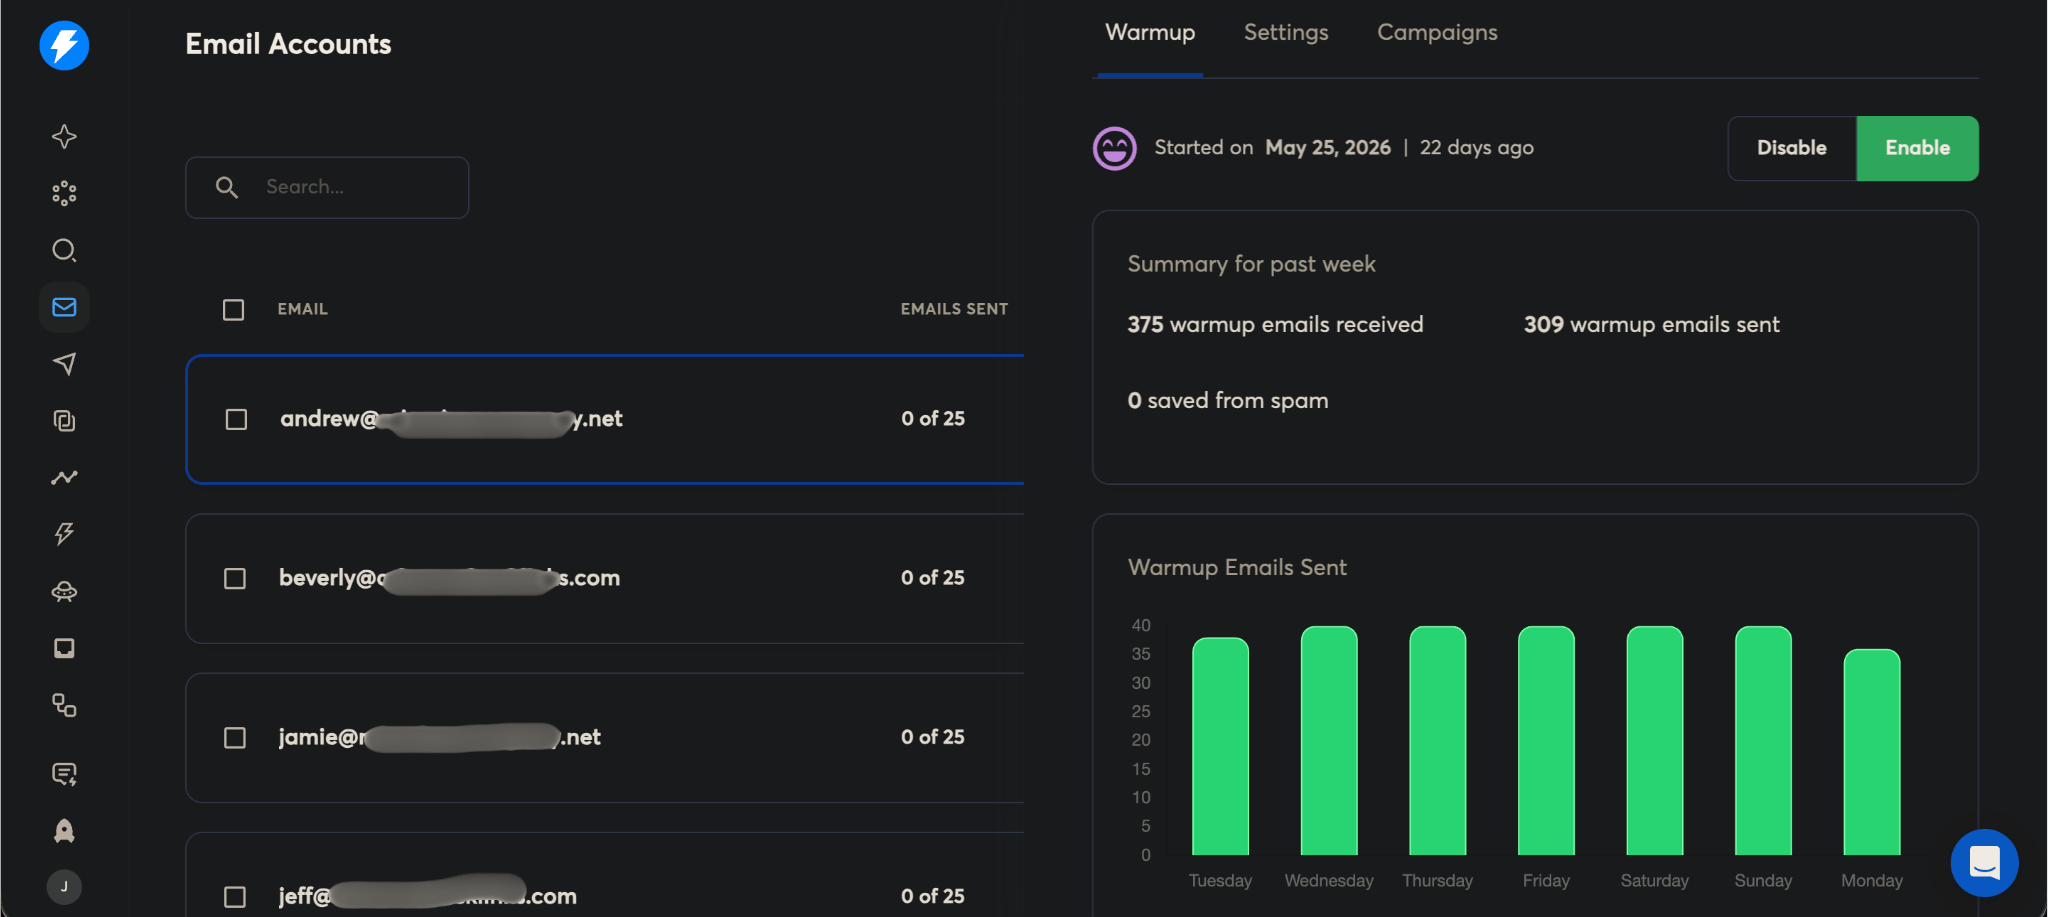The height and width of the screenshot is (917, 2048).
Task: Check the jamie@ account checkbox
Action: [235, 738]
